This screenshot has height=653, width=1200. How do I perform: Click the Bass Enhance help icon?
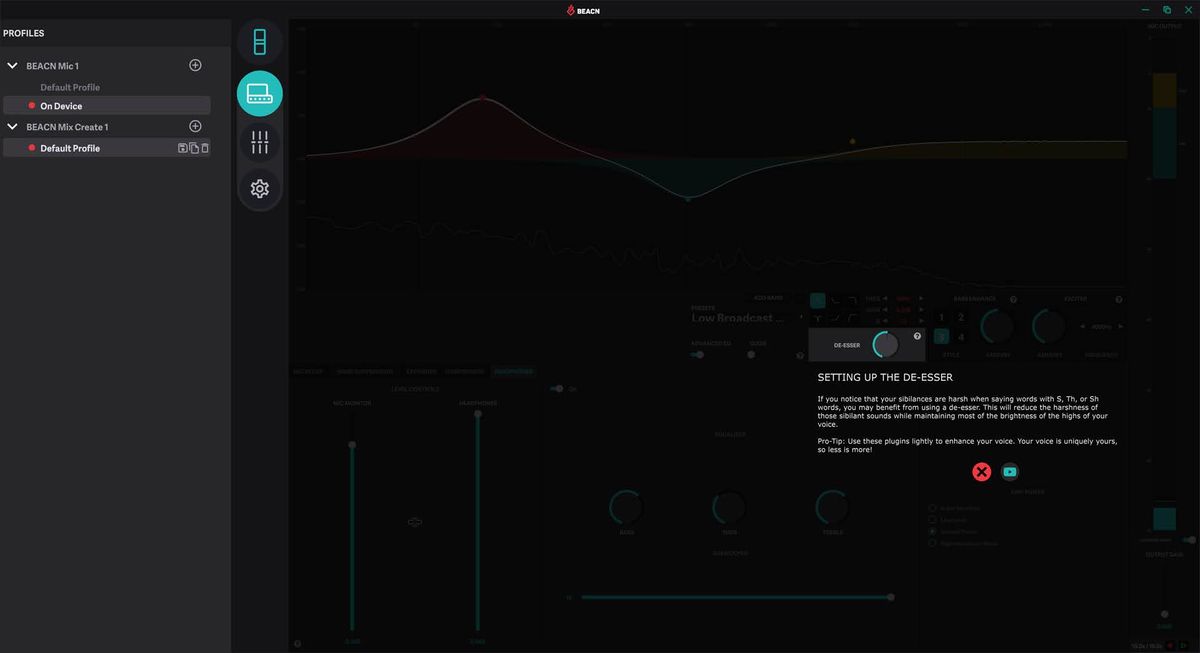coord(1013,298)
